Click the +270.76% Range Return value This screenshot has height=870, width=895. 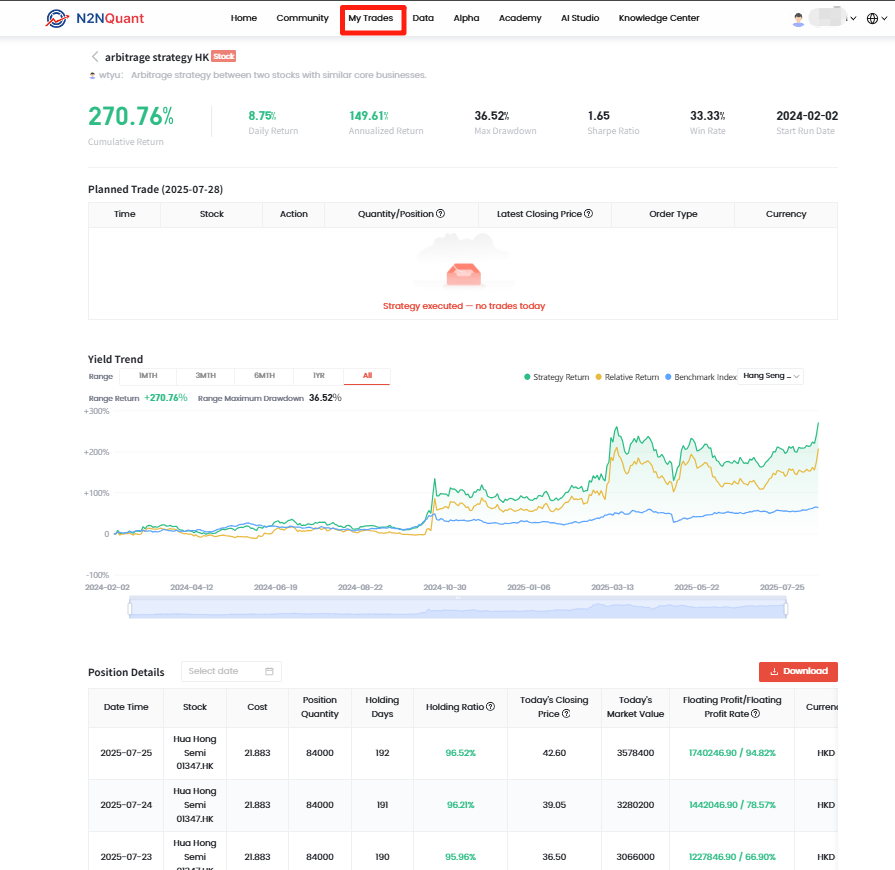point(166,398)
